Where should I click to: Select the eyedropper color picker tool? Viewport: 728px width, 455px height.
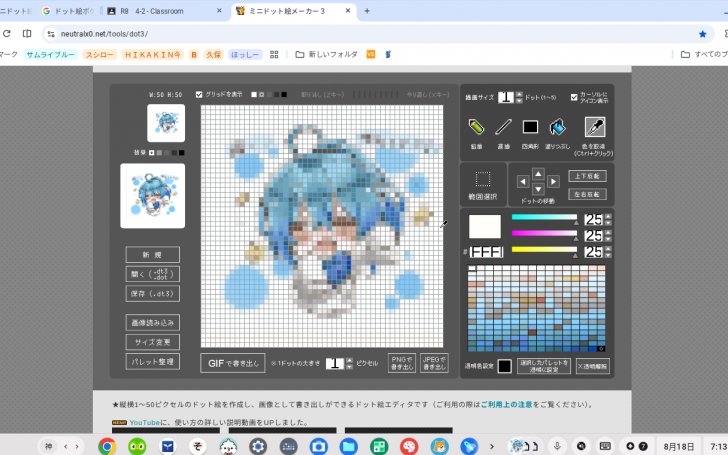(595, 127)
